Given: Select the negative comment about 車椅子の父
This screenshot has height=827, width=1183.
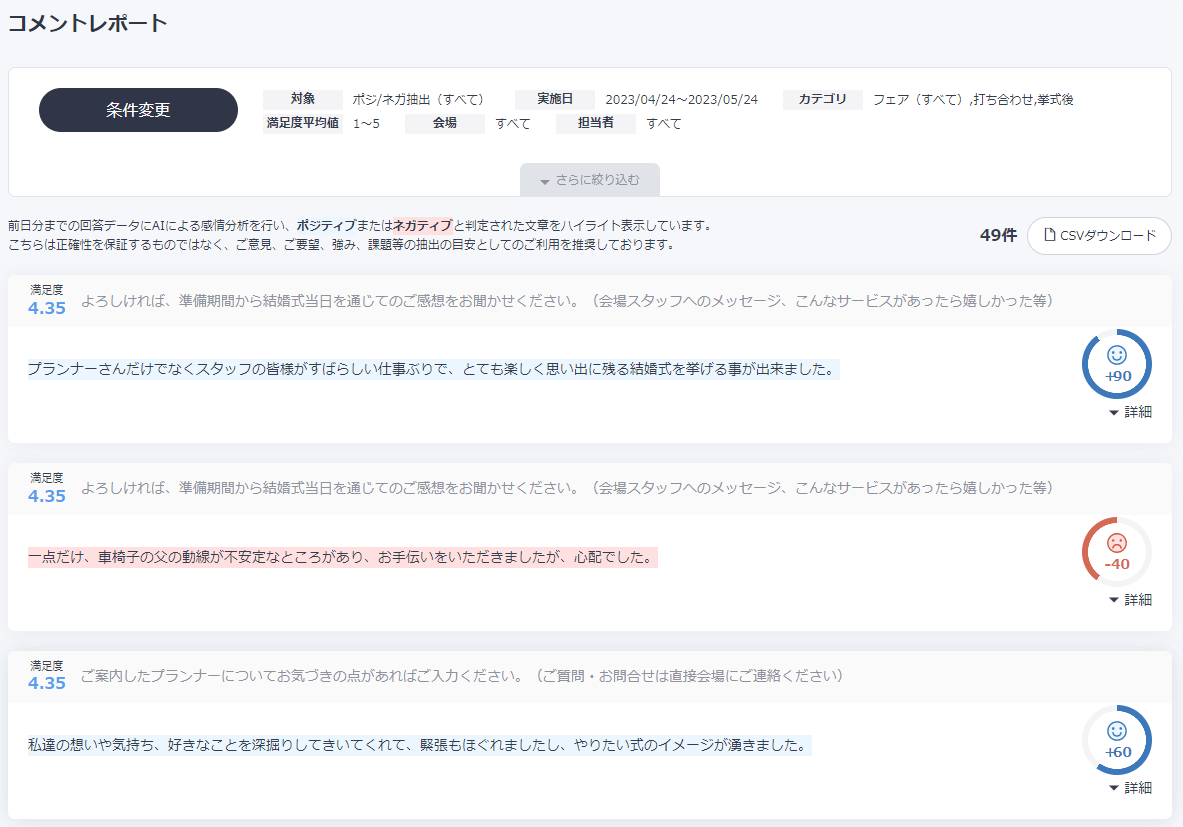Looking at the screenshot, I should 343,558.
